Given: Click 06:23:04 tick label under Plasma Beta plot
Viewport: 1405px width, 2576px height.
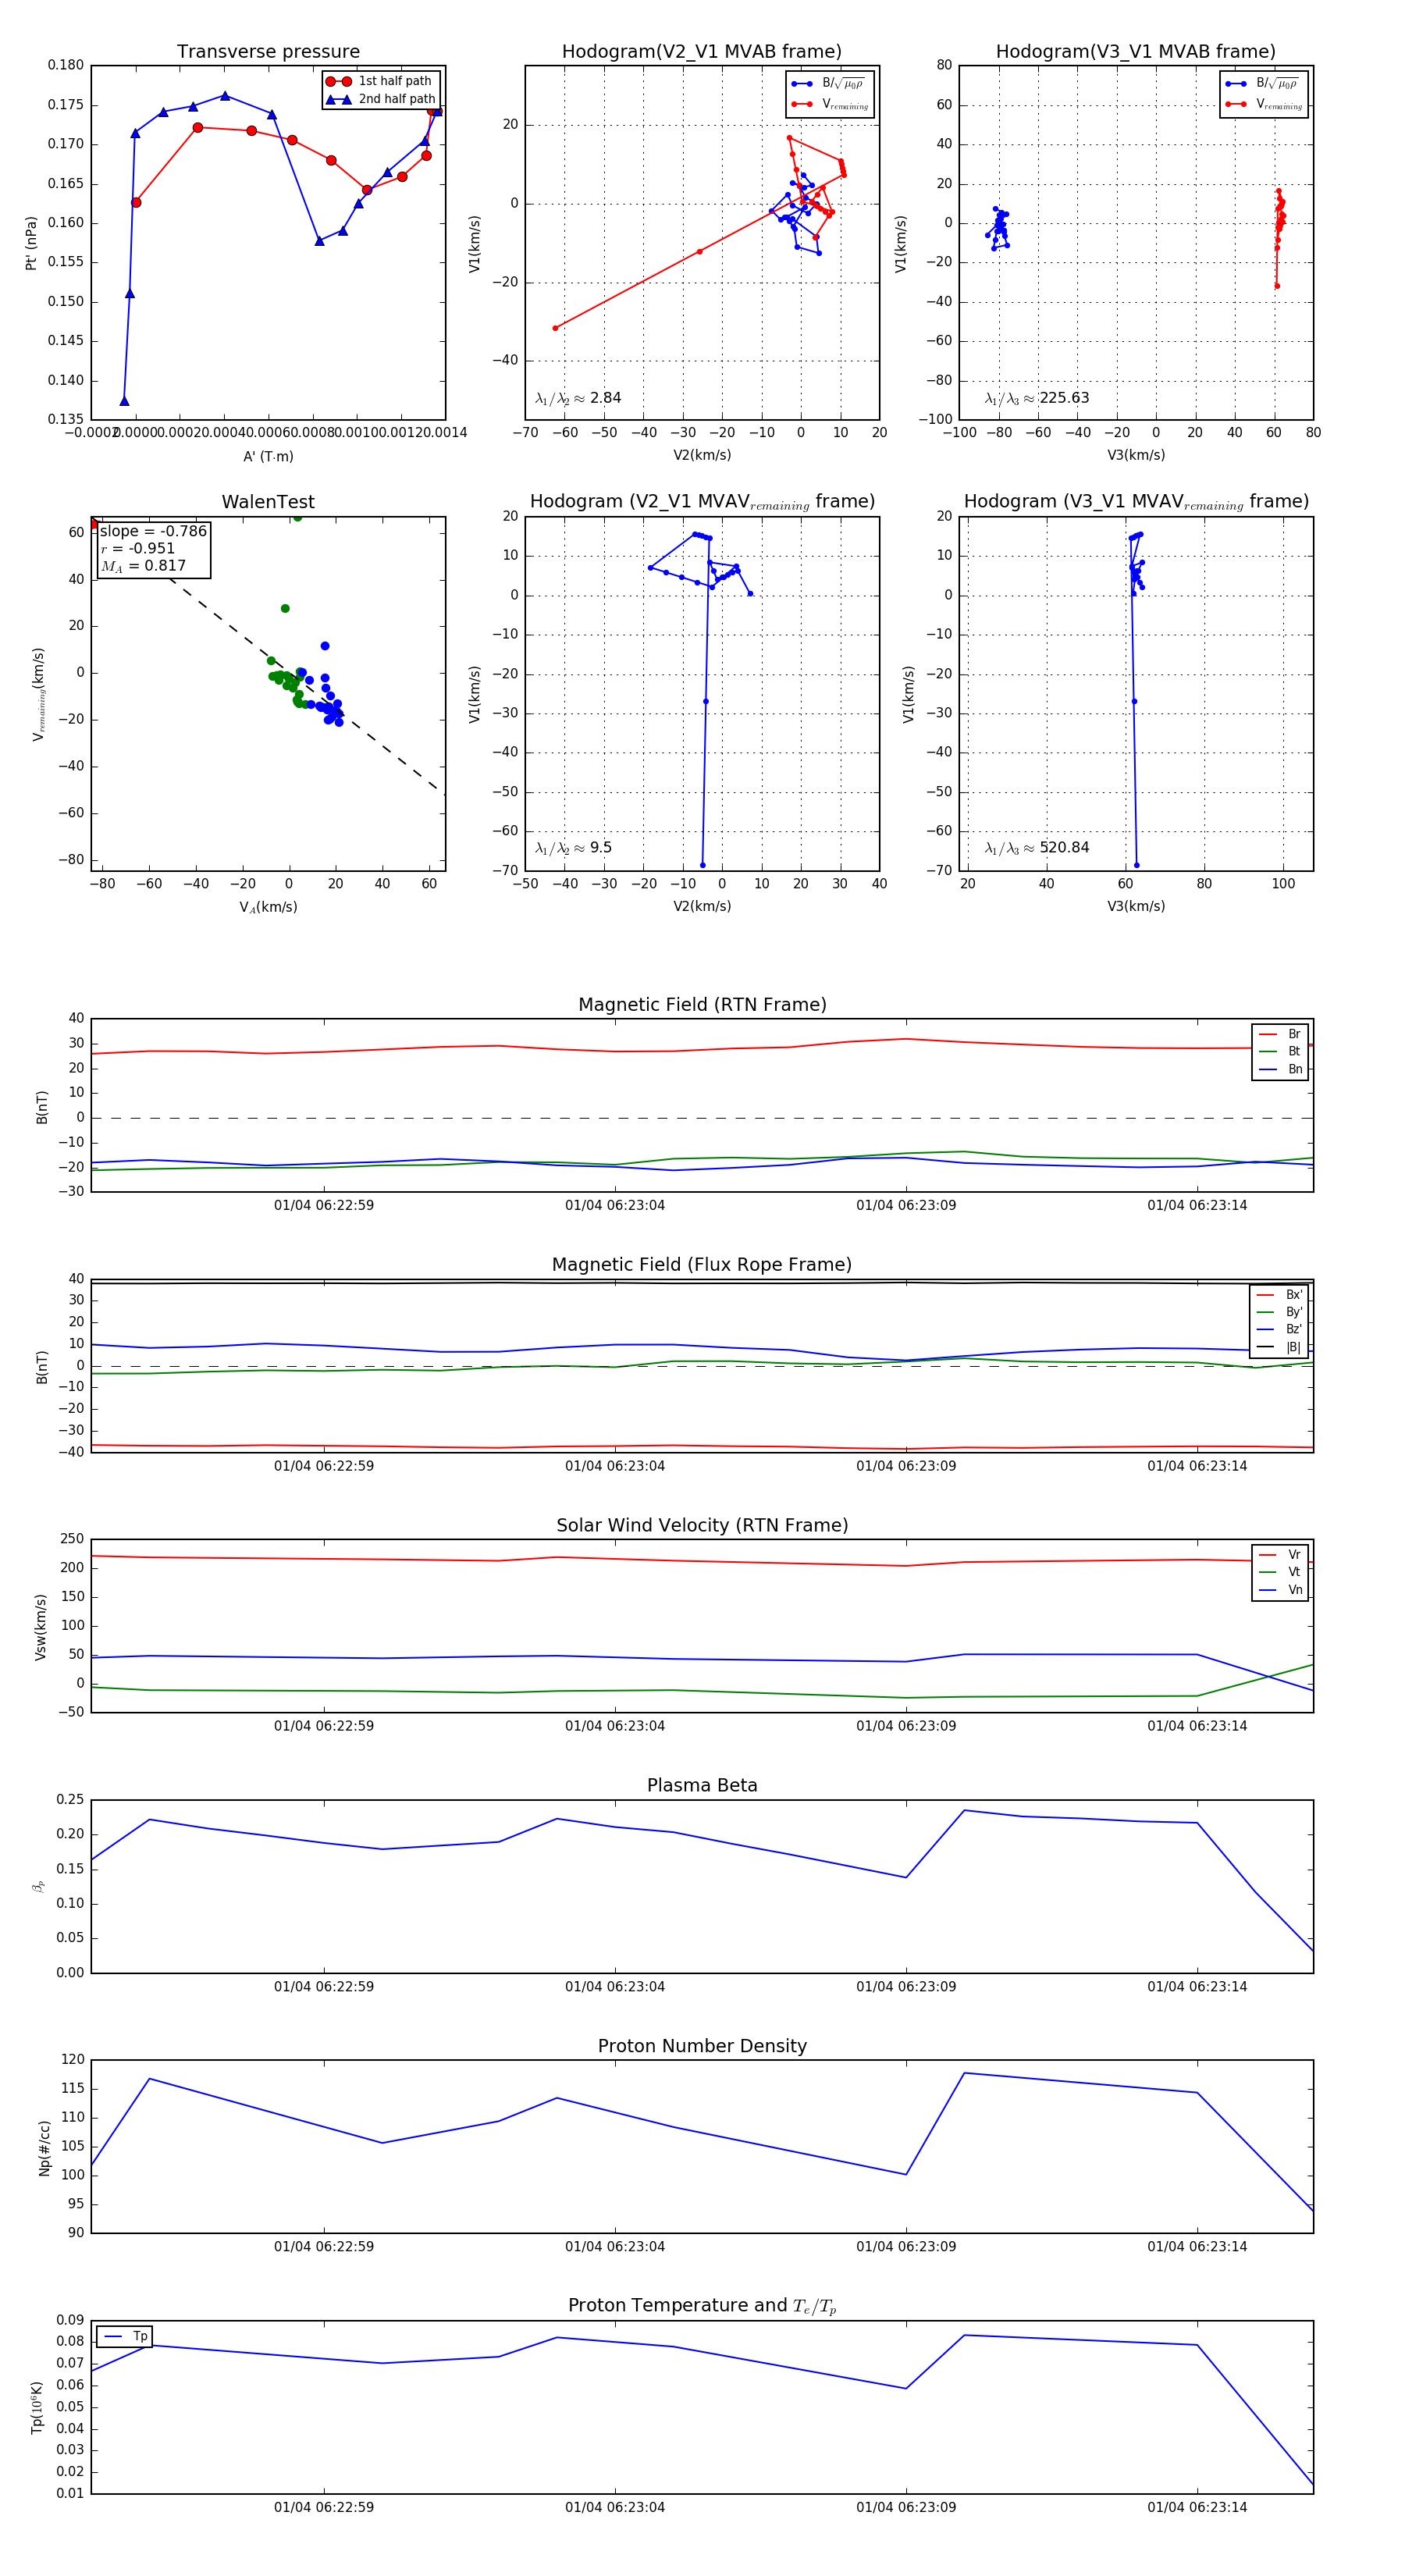Looking at the screenshot, I should tap(614, 1986).
